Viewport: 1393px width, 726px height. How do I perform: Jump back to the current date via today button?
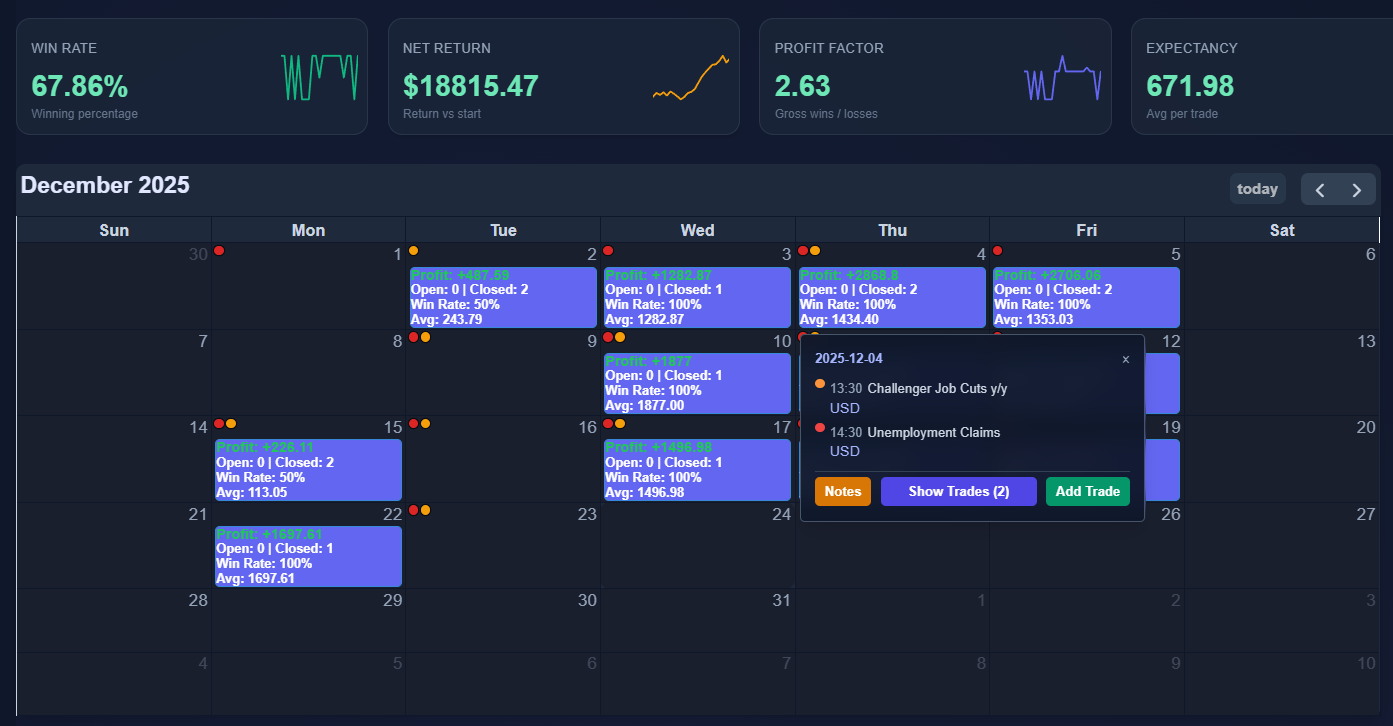coord(1257,188)
